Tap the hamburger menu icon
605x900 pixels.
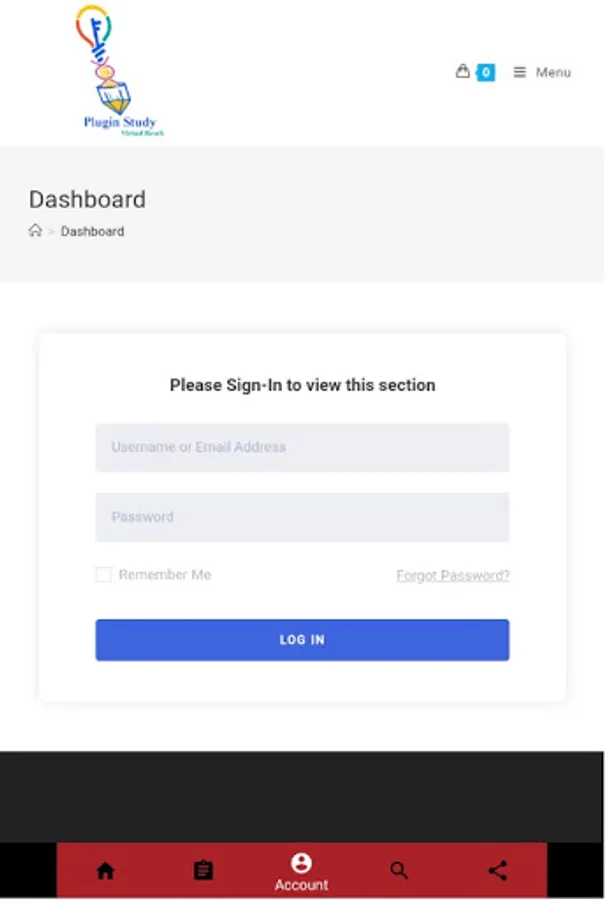click(520, 72)
